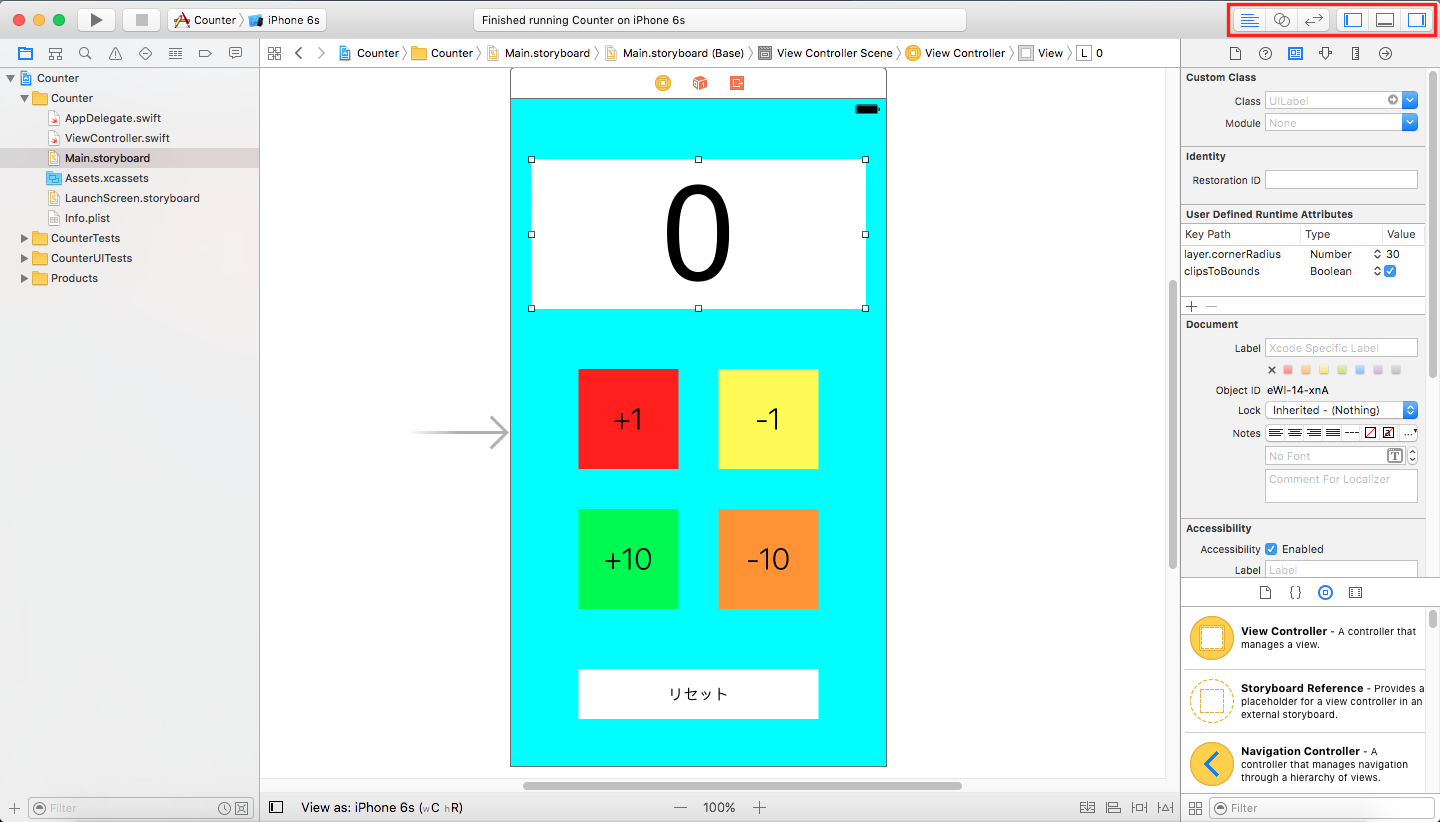Show the File inspector
Screen dimensions: 1440x822
click(x=1235, y=53)
